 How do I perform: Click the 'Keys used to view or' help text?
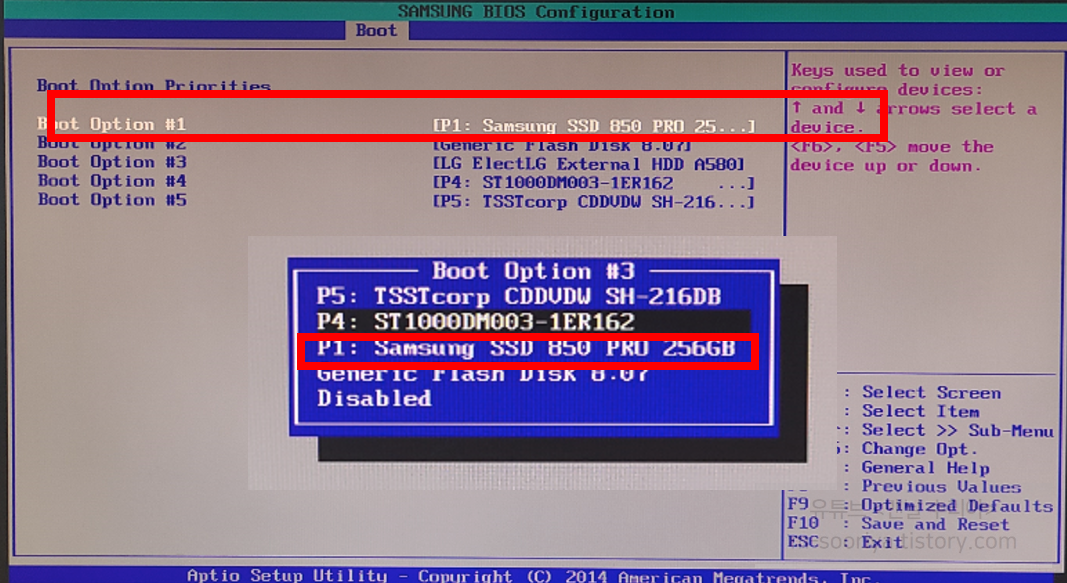point(898,71)
